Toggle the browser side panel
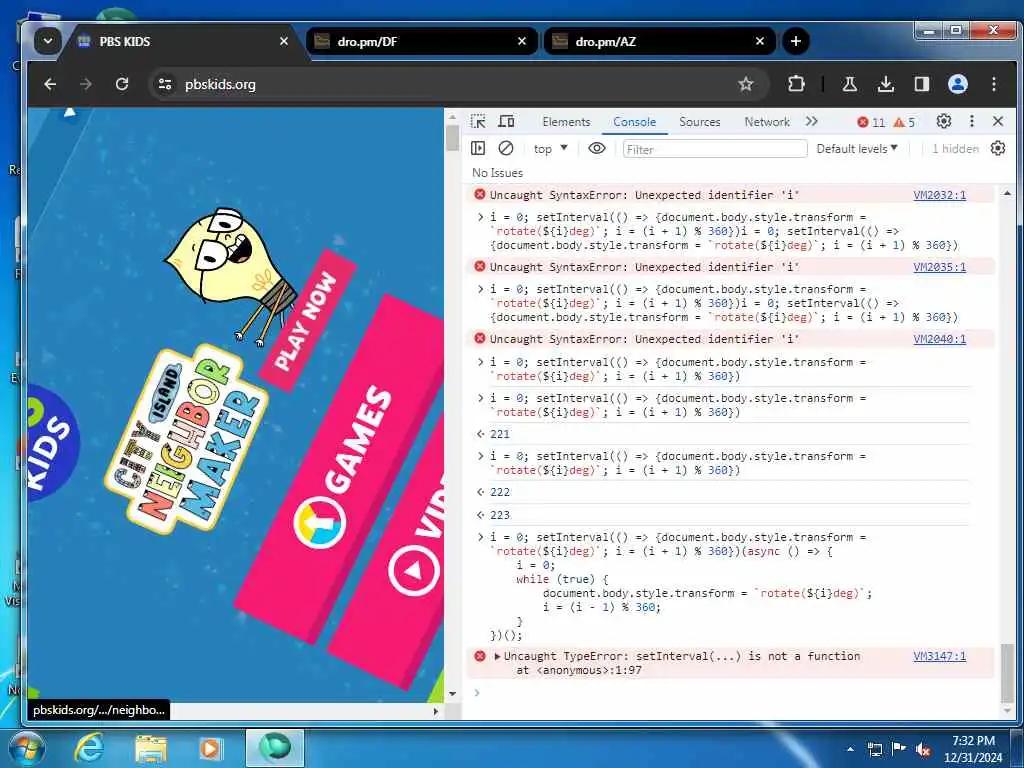This screenshot has width=1024, height=768. click(921, 84)
